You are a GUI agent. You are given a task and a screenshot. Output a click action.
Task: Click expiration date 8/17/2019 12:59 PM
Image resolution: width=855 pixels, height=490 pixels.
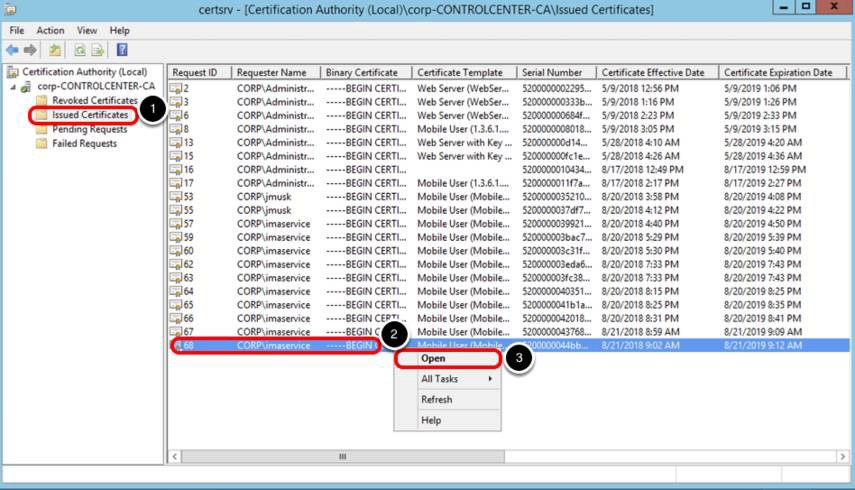tap(764, 170)
